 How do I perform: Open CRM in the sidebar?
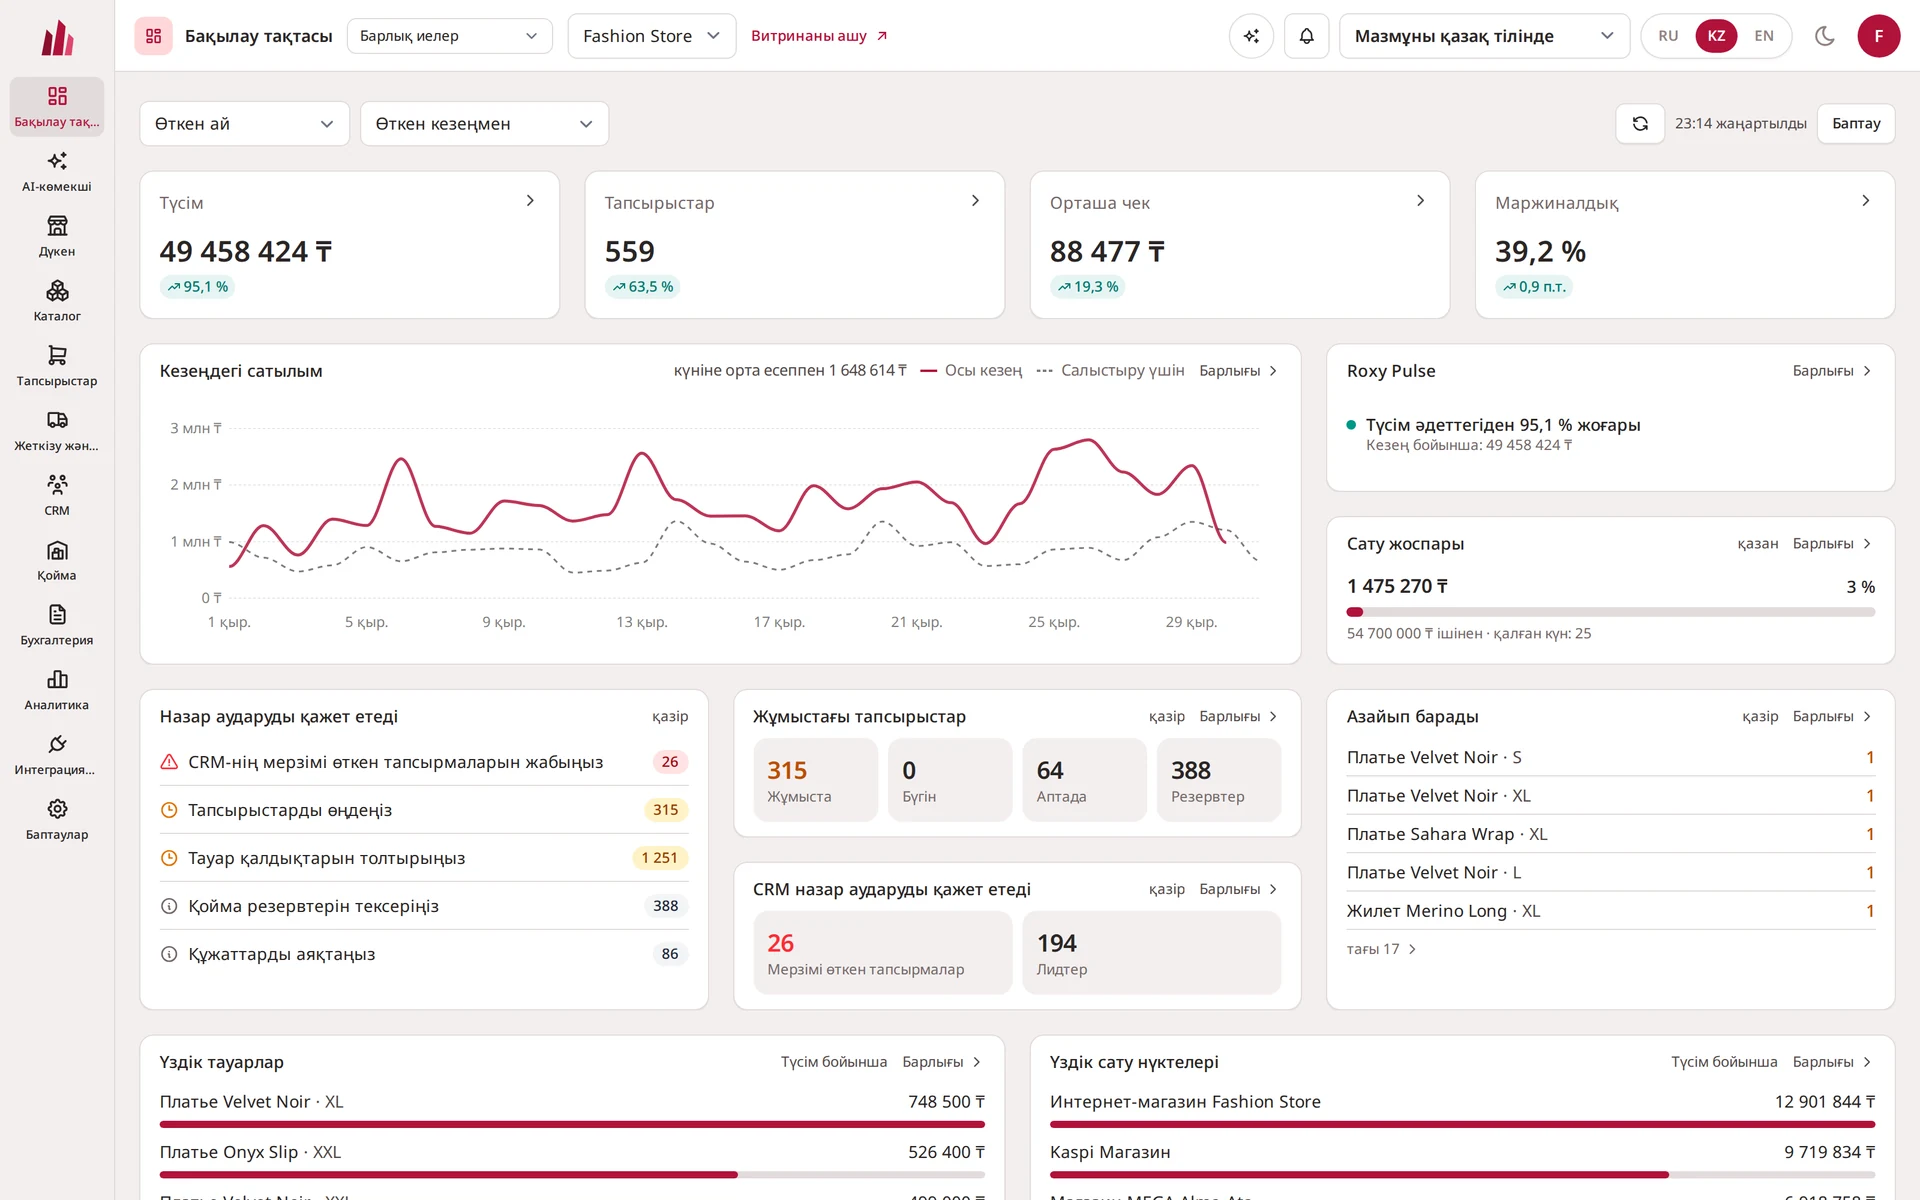click(x=57, y=496)
